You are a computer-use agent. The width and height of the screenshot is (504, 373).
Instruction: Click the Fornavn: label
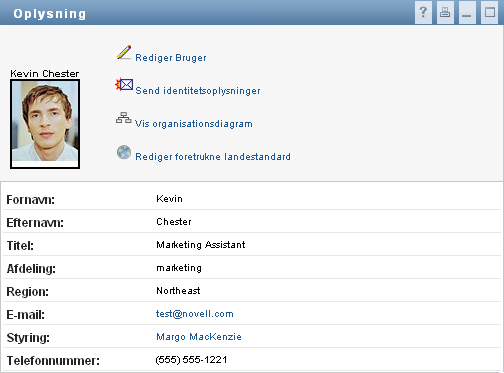pyautogui.click(x=31, y=200)
